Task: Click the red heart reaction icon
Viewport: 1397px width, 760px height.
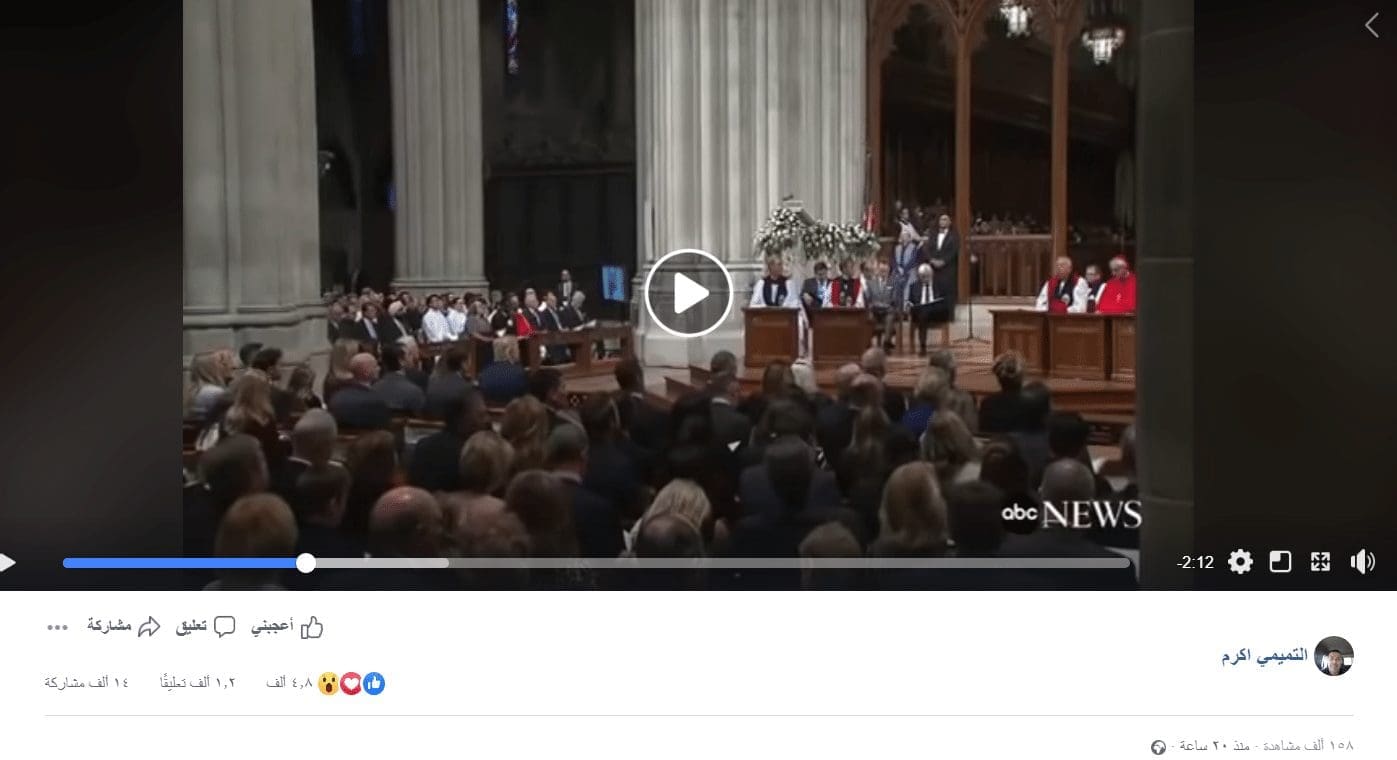Action: pyautogui.click(x=351, y=684)
